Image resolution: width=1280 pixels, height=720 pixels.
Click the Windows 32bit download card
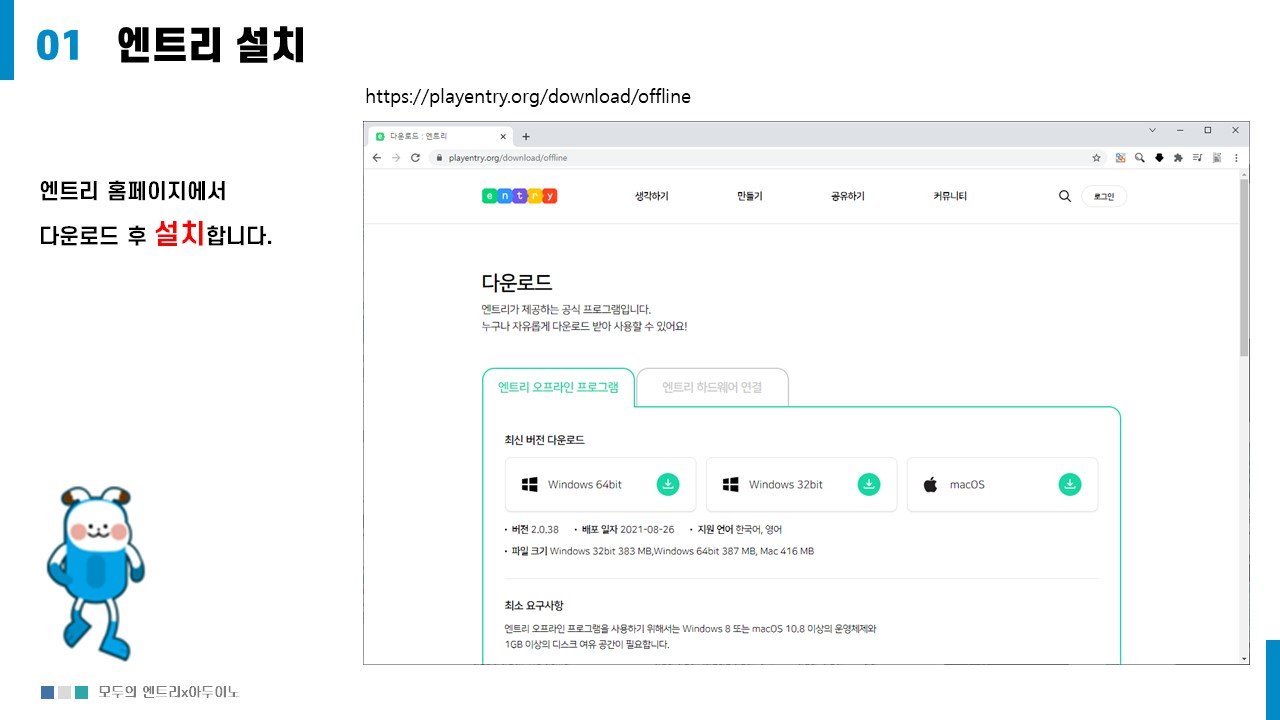(x=801, y=484)
